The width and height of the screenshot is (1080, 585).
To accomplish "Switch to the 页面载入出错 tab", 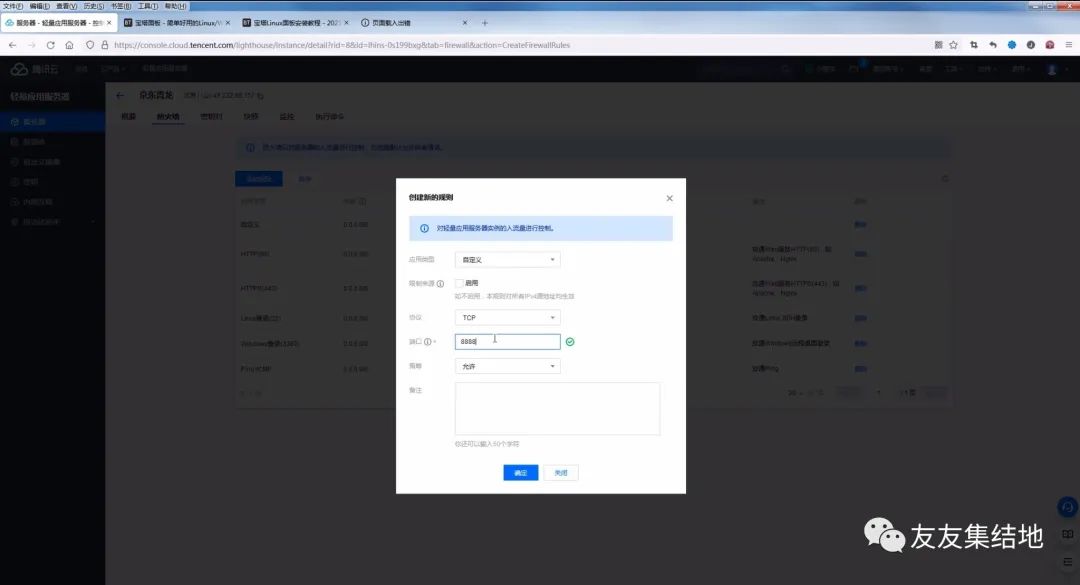I will 414,23.
